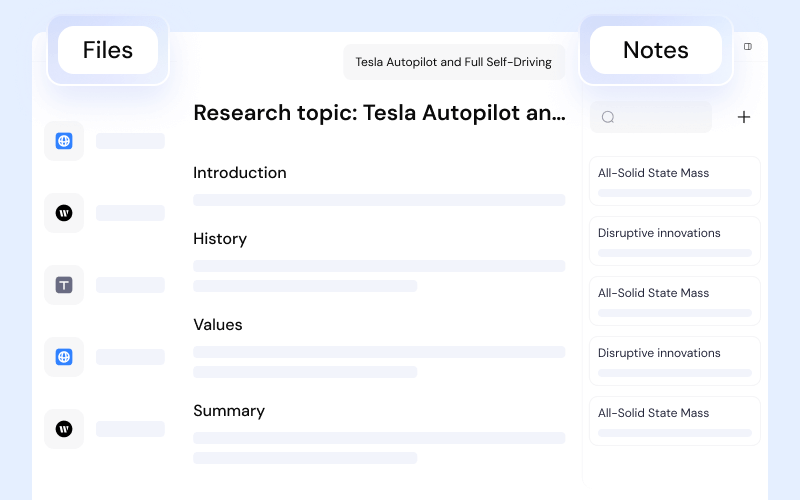Select the Values section heading
Screen dimensions: 800x500
tap(218, 324)
